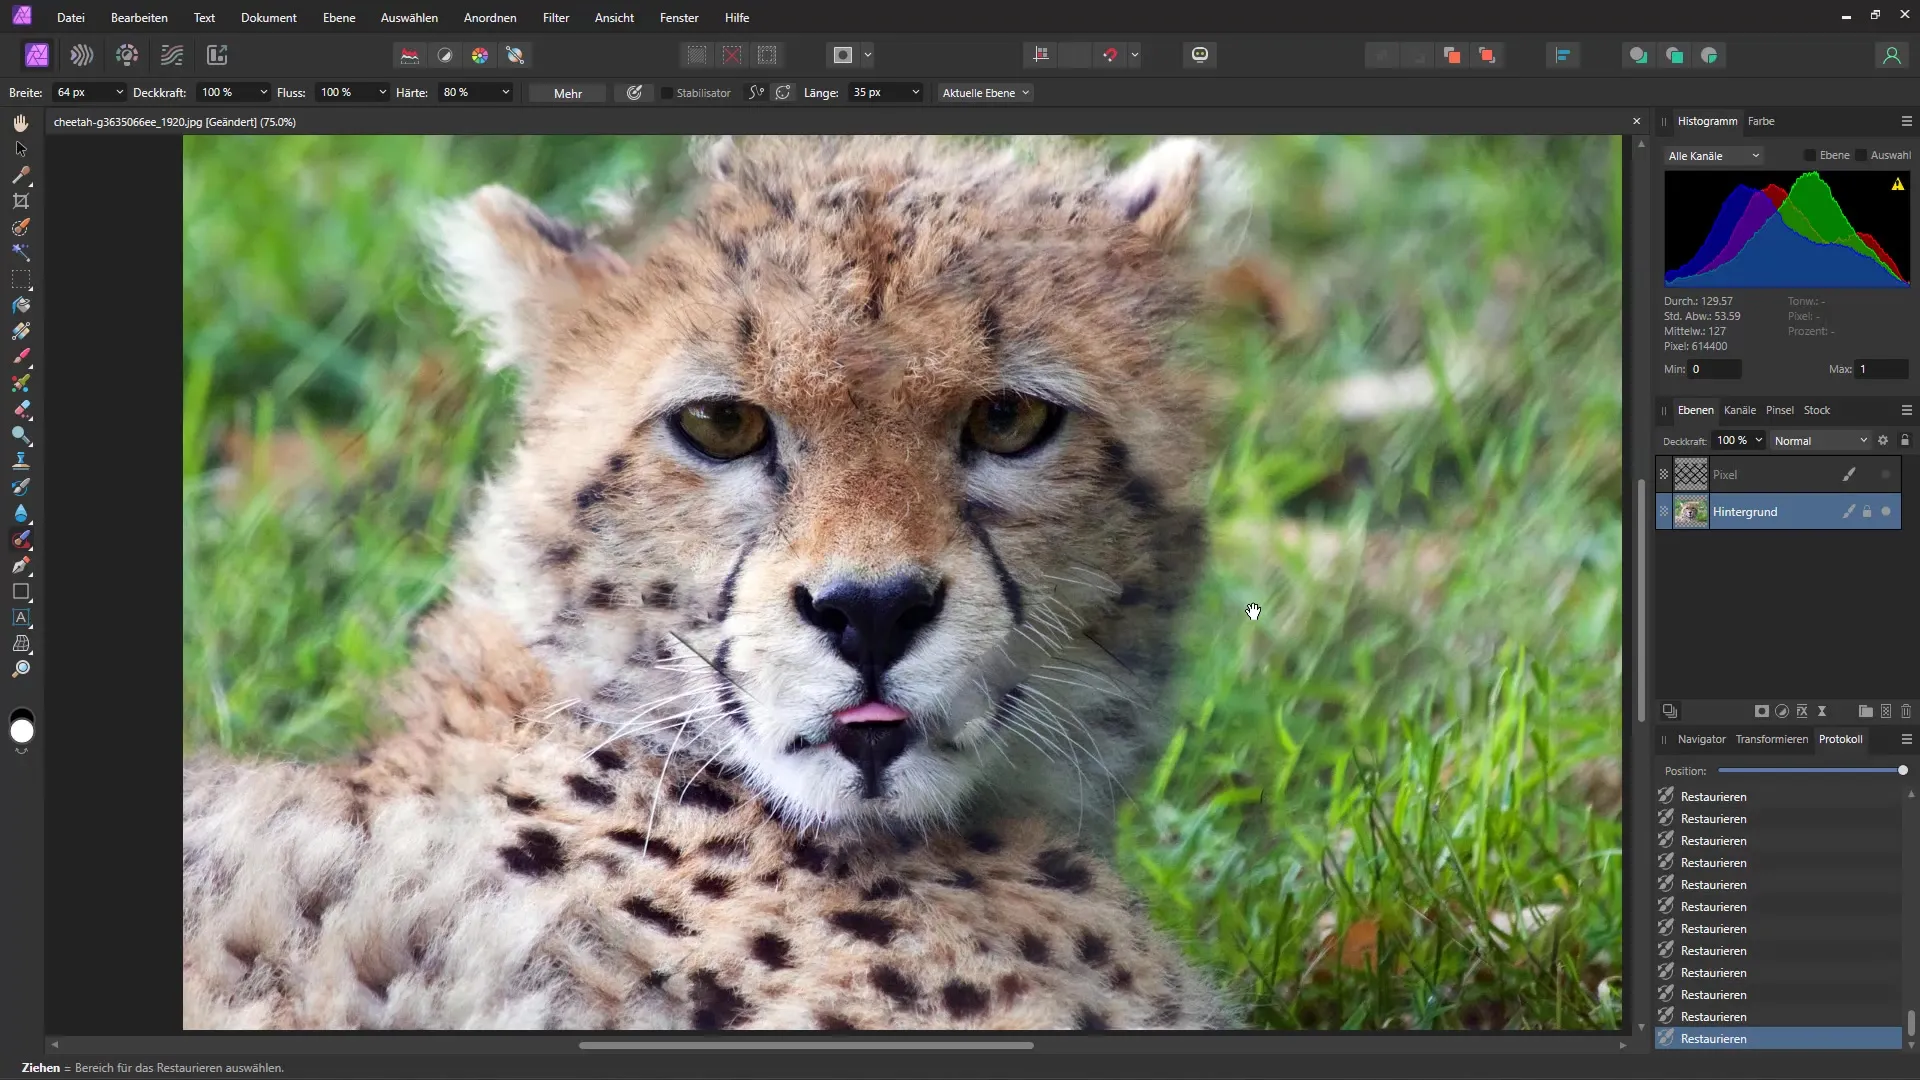Switch to Liquify Persona
This screenshot has height=1080, width=1920.
[82, 55]
